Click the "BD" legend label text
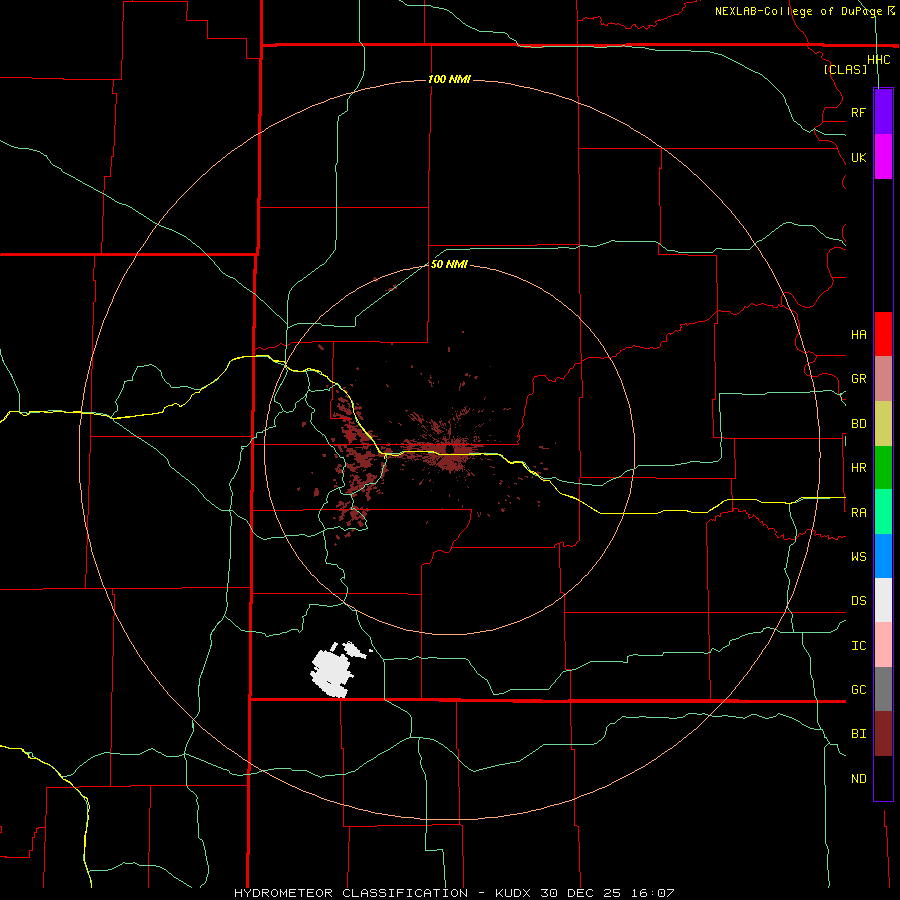The width and height of the screenshot is (900, 900). (x=858, y=424)
